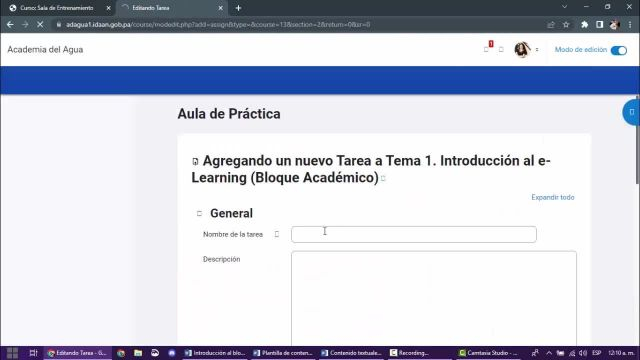
Task: Open a new browser tab
Action: (x=238, y=8)
